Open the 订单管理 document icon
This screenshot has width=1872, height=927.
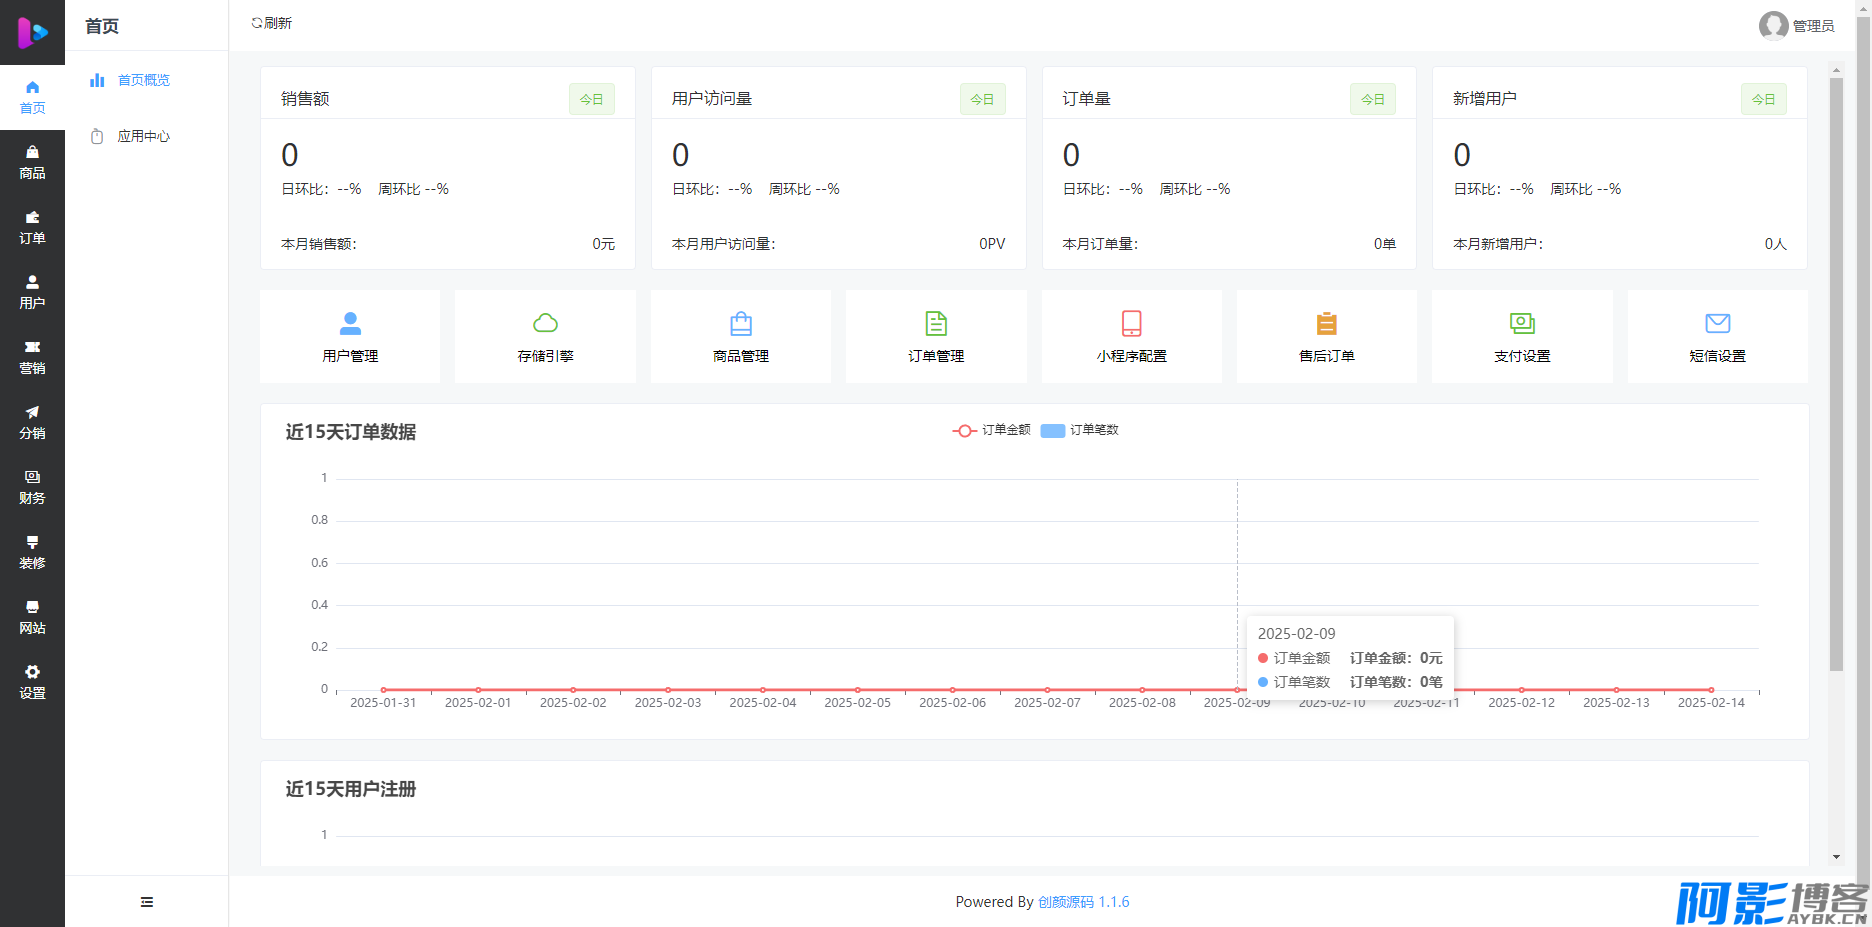[x=936, y=324]
